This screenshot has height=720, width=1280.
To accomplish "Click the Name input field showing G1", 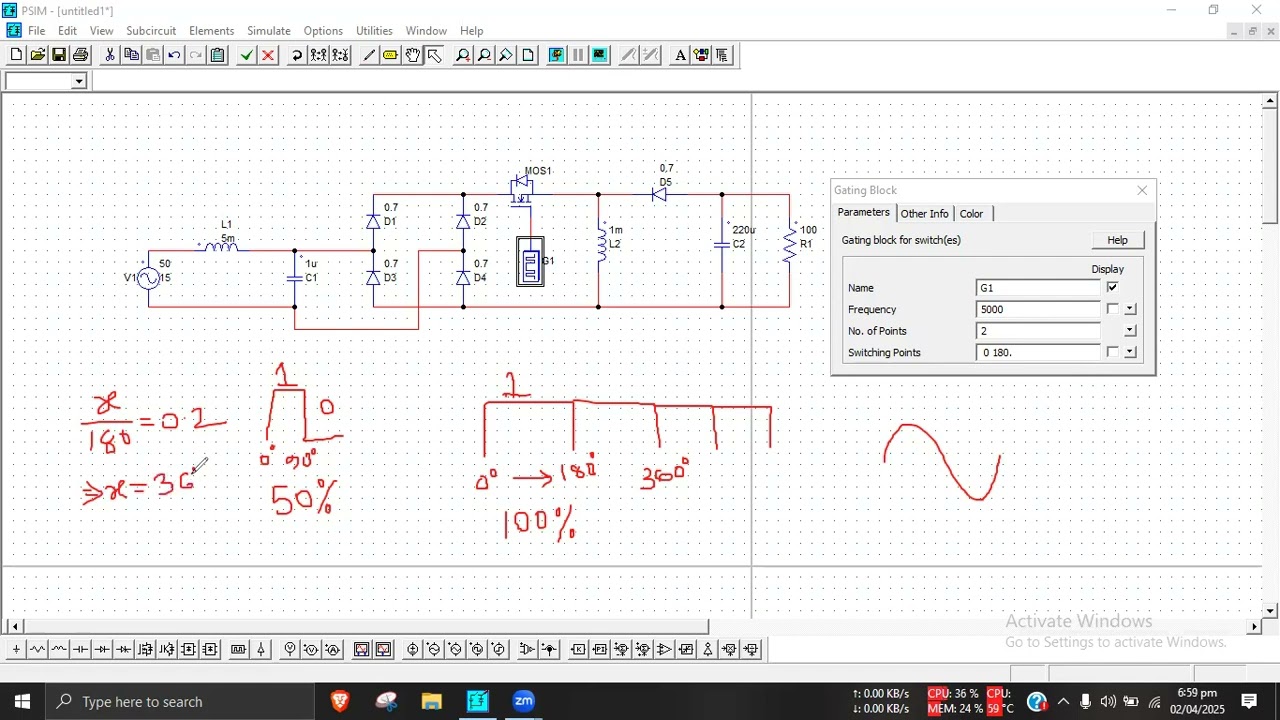I will point(1038,288).
